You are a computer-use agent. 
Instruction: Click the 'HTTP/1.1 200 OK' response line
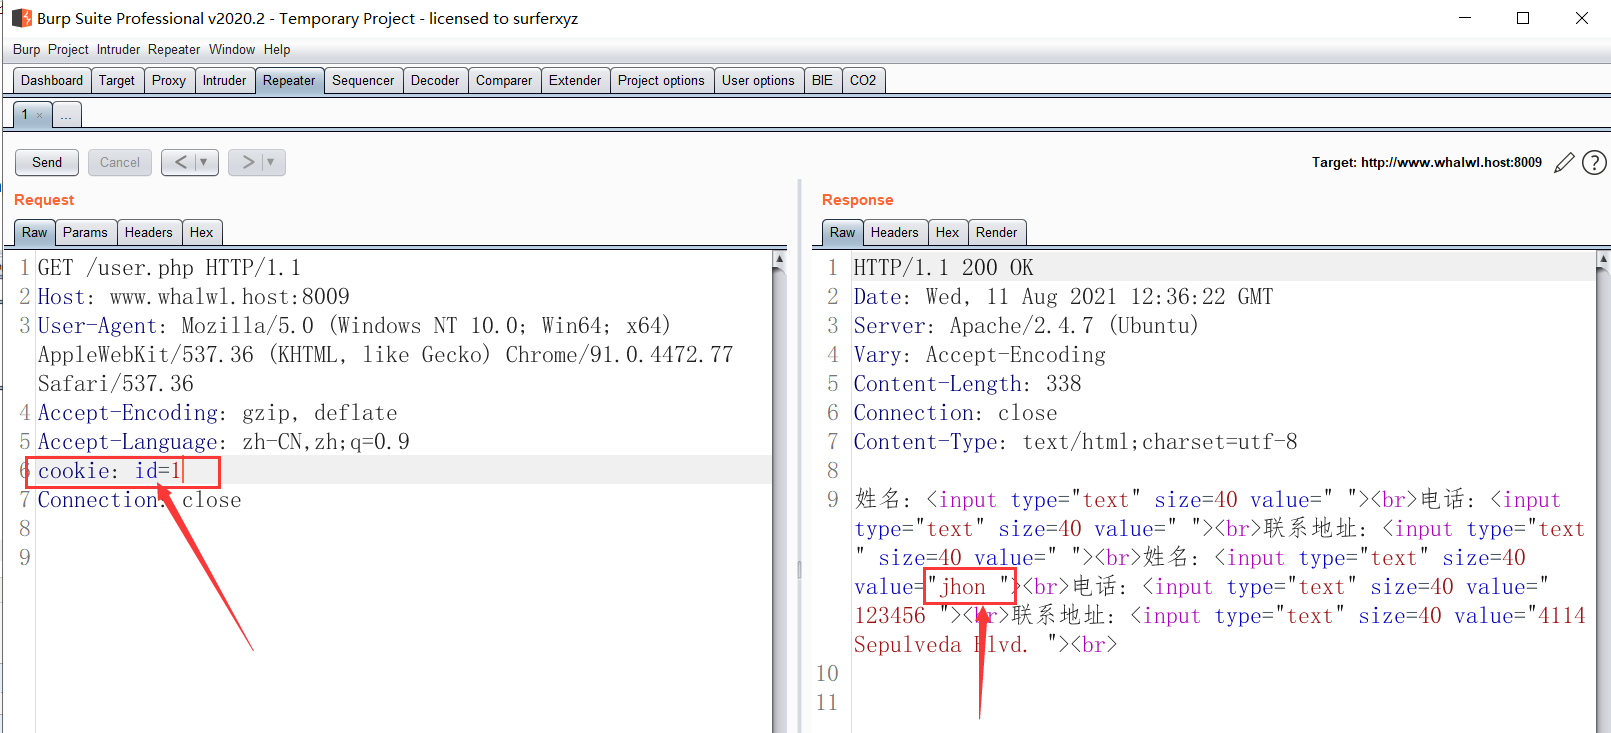(944, 268)
